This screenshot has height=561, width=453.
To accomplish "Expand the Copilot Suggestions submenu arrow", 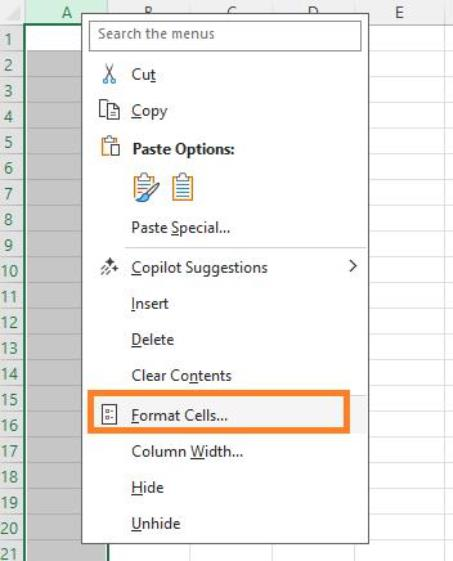I will tap(353, 266).
